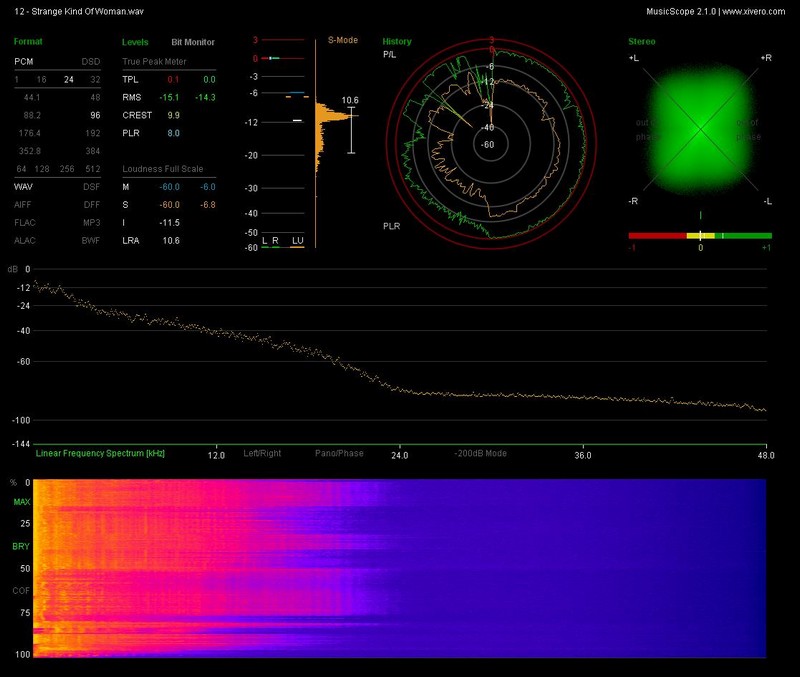
Task: Click the short-term loudness value -6.8
Action: point(208,205)
